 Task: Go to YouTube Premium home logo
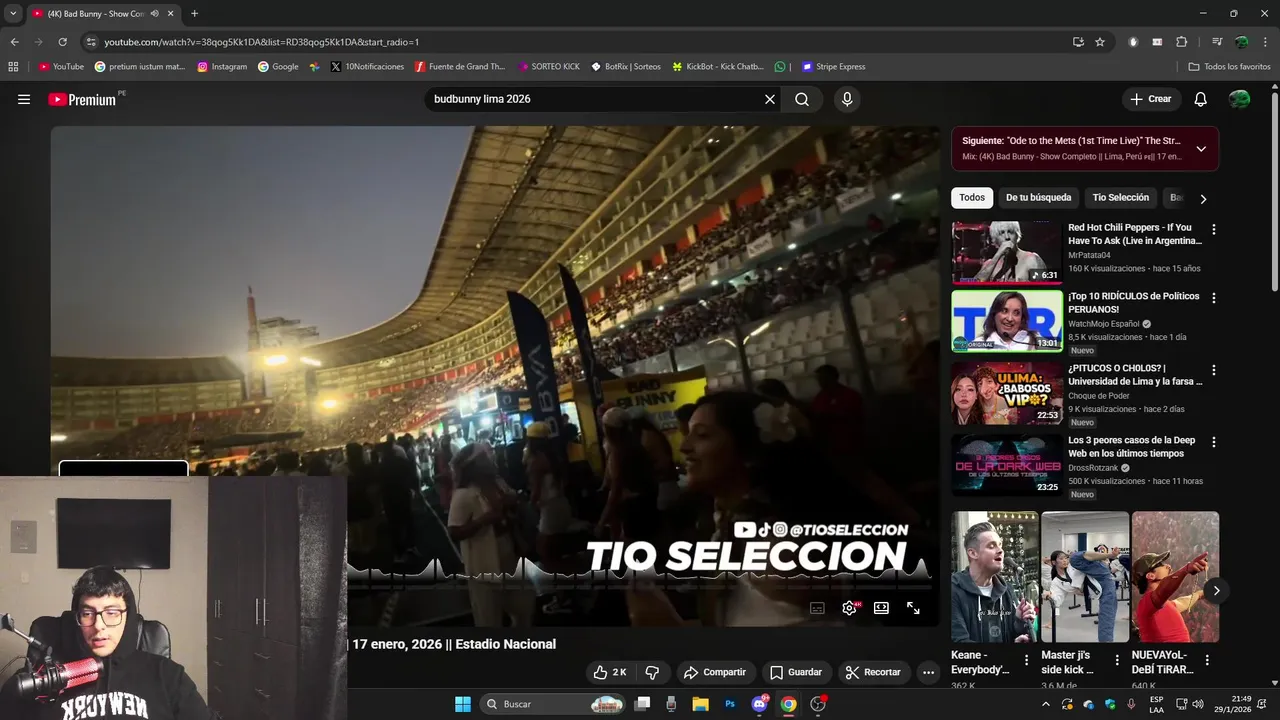pos(82,99)
